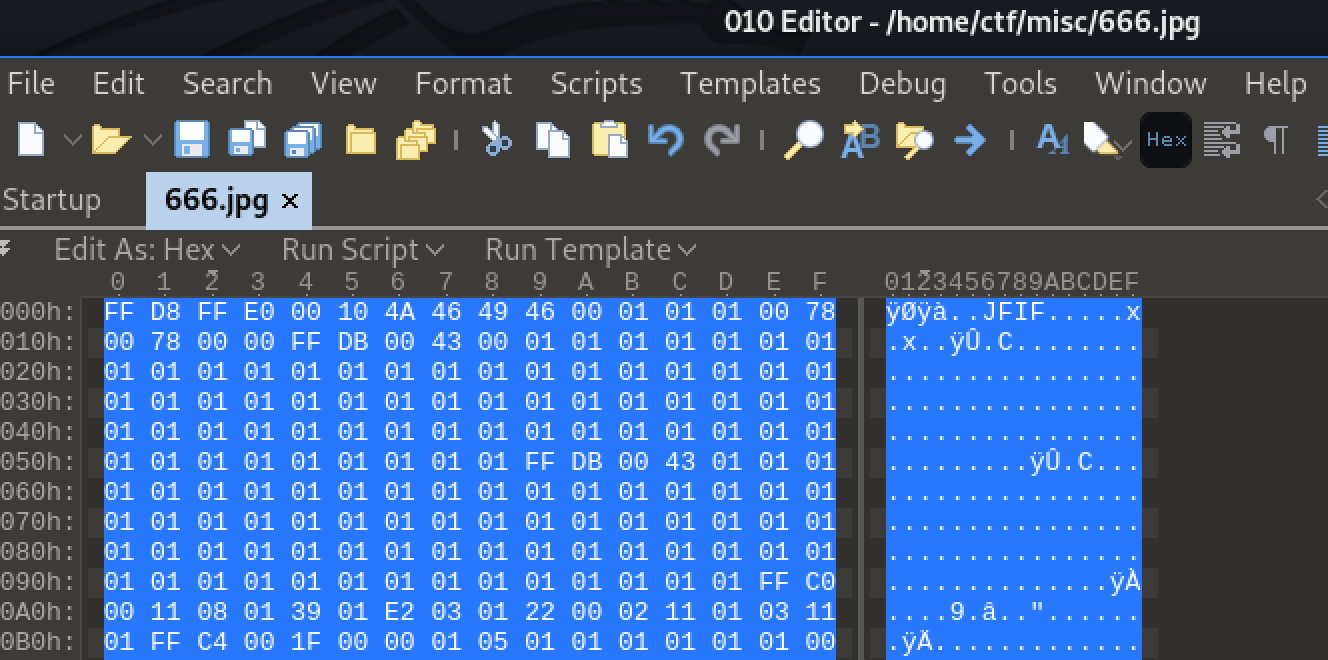
Task: Open the Edit menu
Action: tap(119, 84)
